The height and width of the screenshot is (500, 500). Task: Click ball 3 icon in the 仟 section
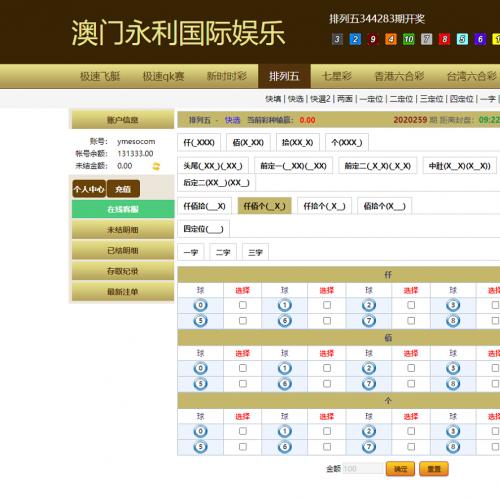[453, 305]
